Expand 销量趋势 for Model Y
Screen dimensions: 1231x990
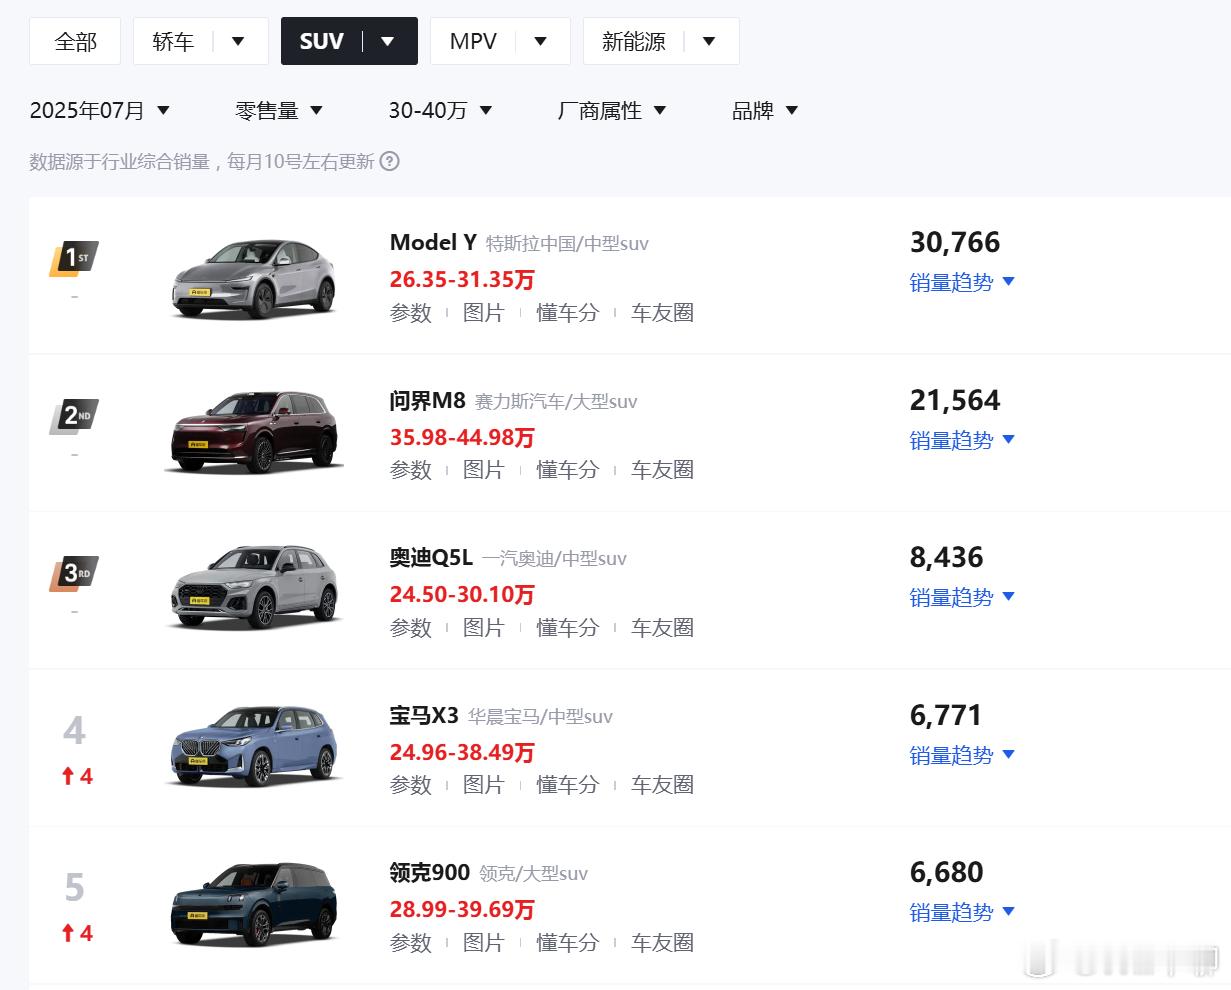tap(962, 282)
